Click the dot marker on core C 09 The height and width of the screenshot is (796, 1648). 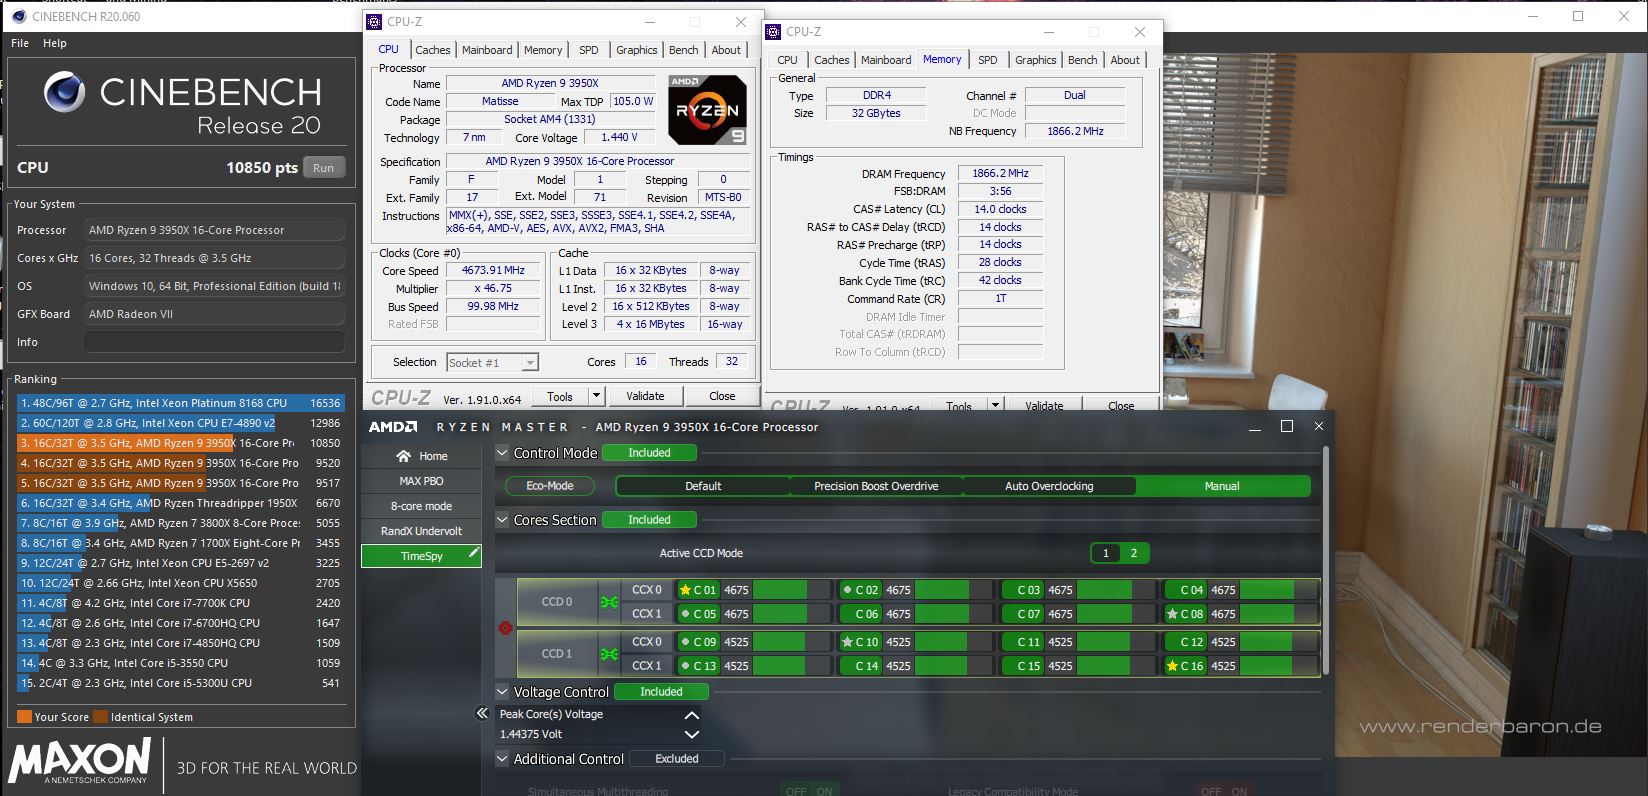[x=685, y=642]
